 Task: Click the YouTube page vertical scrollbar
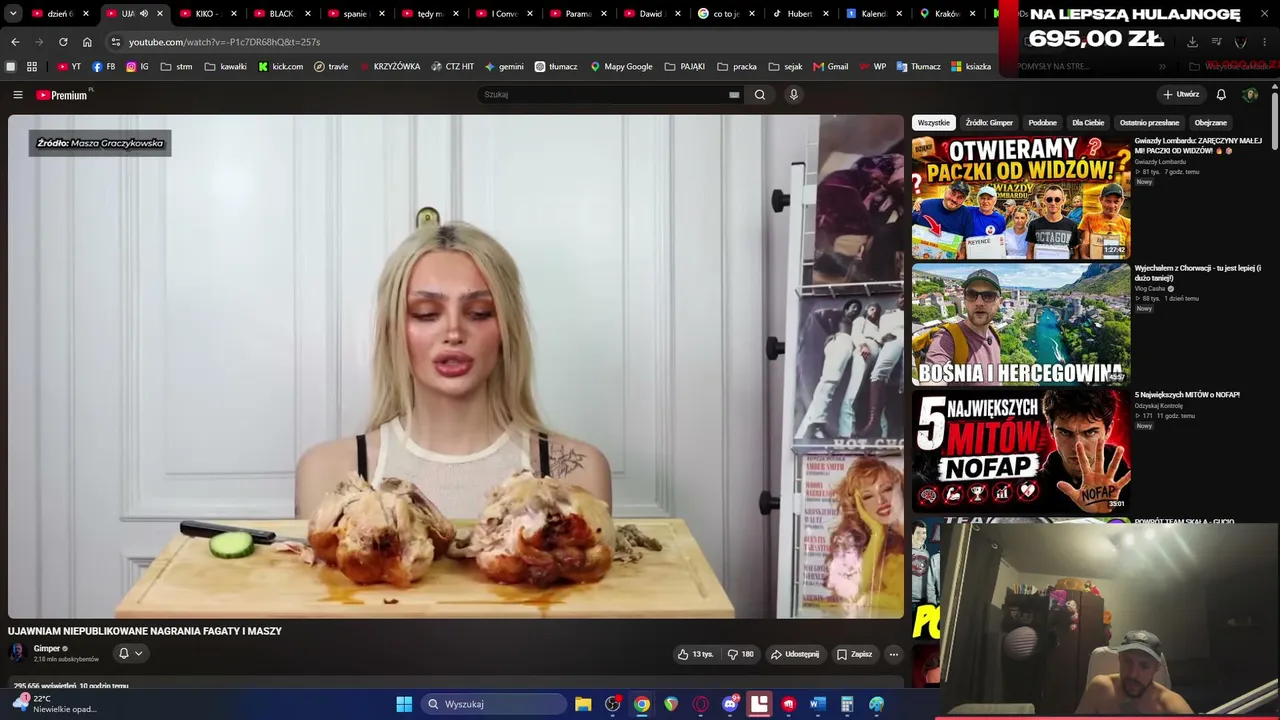pos(1275,120)
